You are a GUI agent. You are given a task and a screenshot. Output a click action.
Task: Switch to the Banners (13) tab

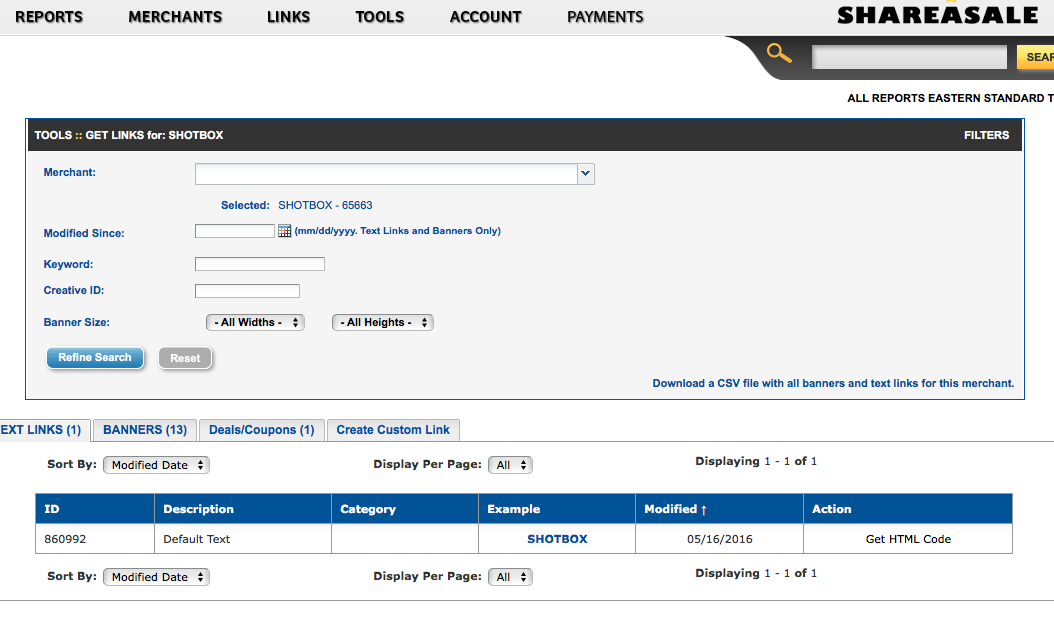click(x=145, y=430)
